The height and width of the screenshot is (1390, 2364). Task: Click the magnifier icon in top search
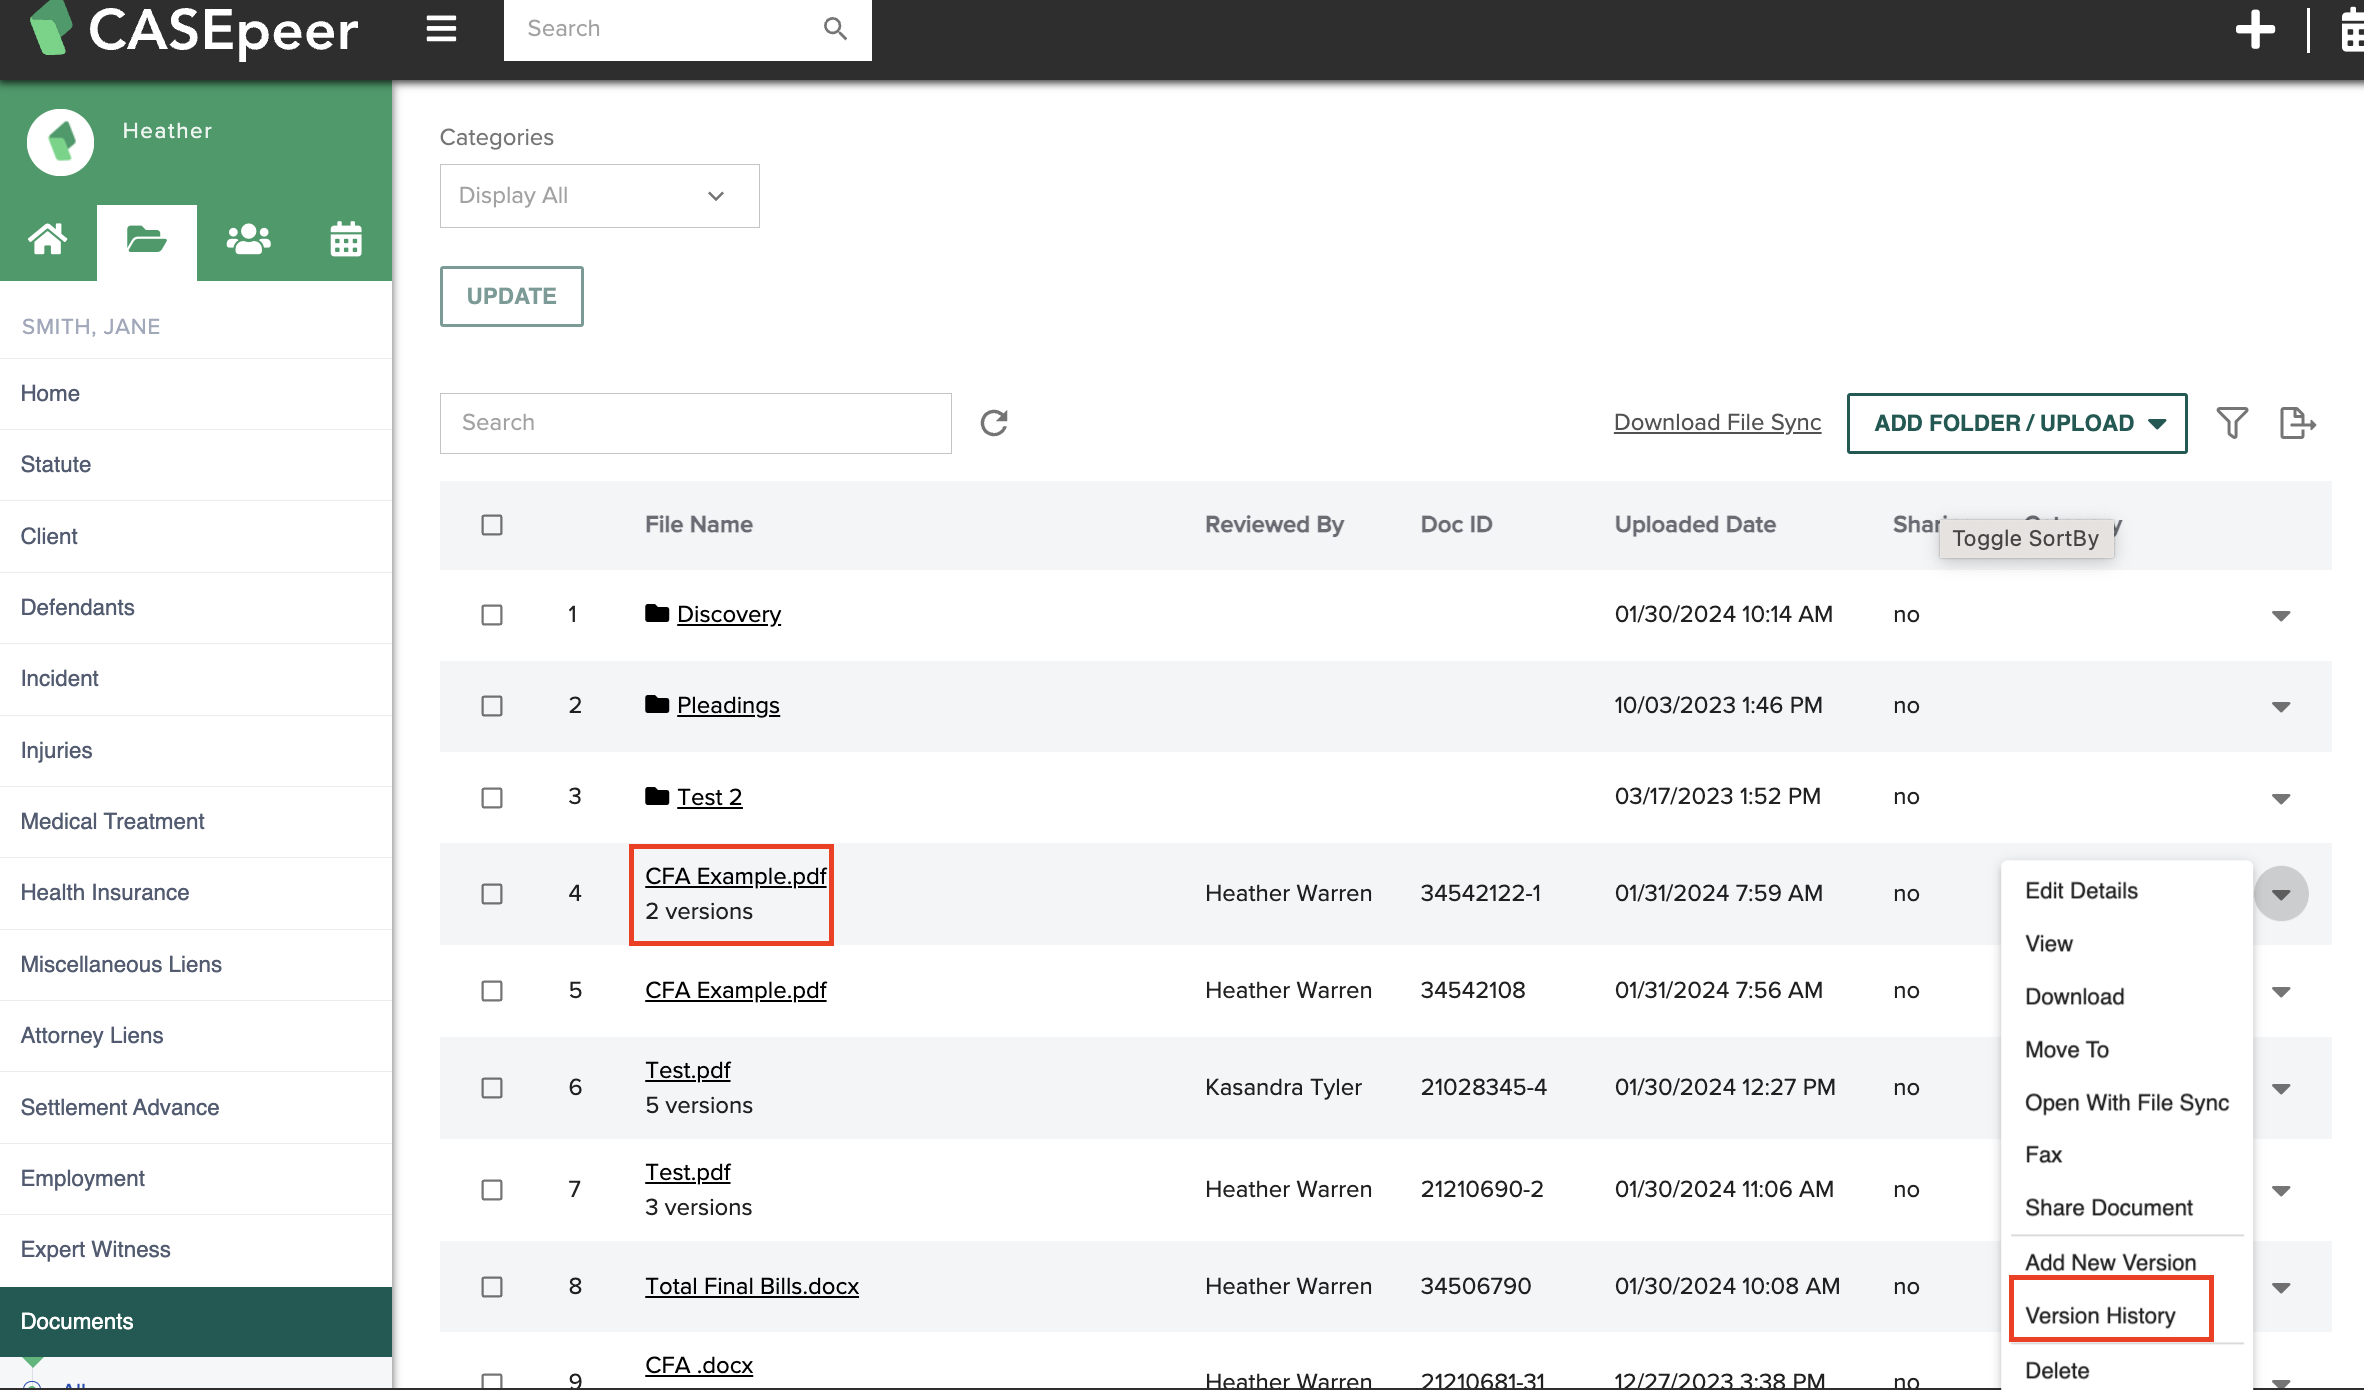(835, 29)
